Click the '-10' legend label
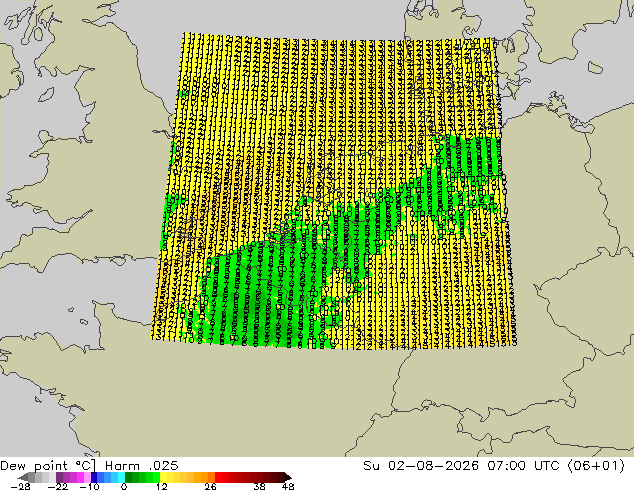Image resolution: width=634 pixels, height=490 pixels. tap(89, 486)
